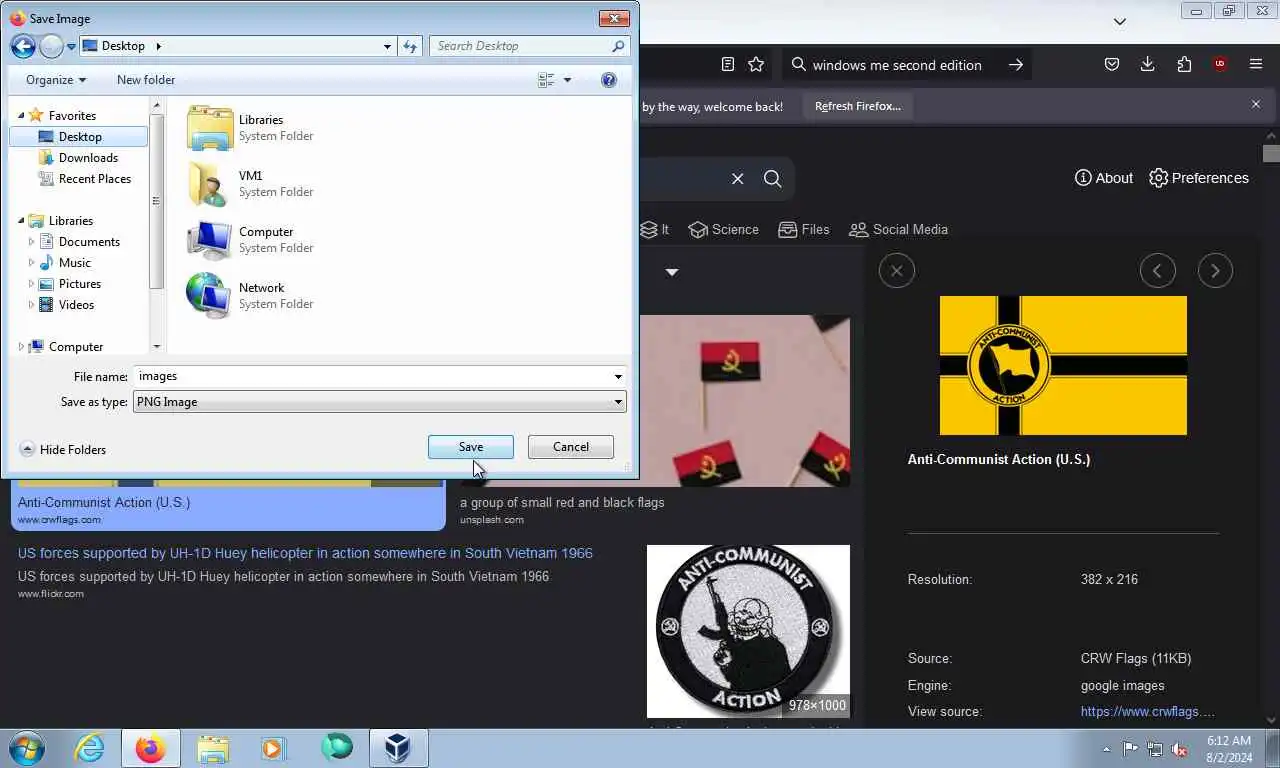Screen dimensions: 1280x768
Task: Select Recent Places in navigation pane
Action: (x=94, y=179)
